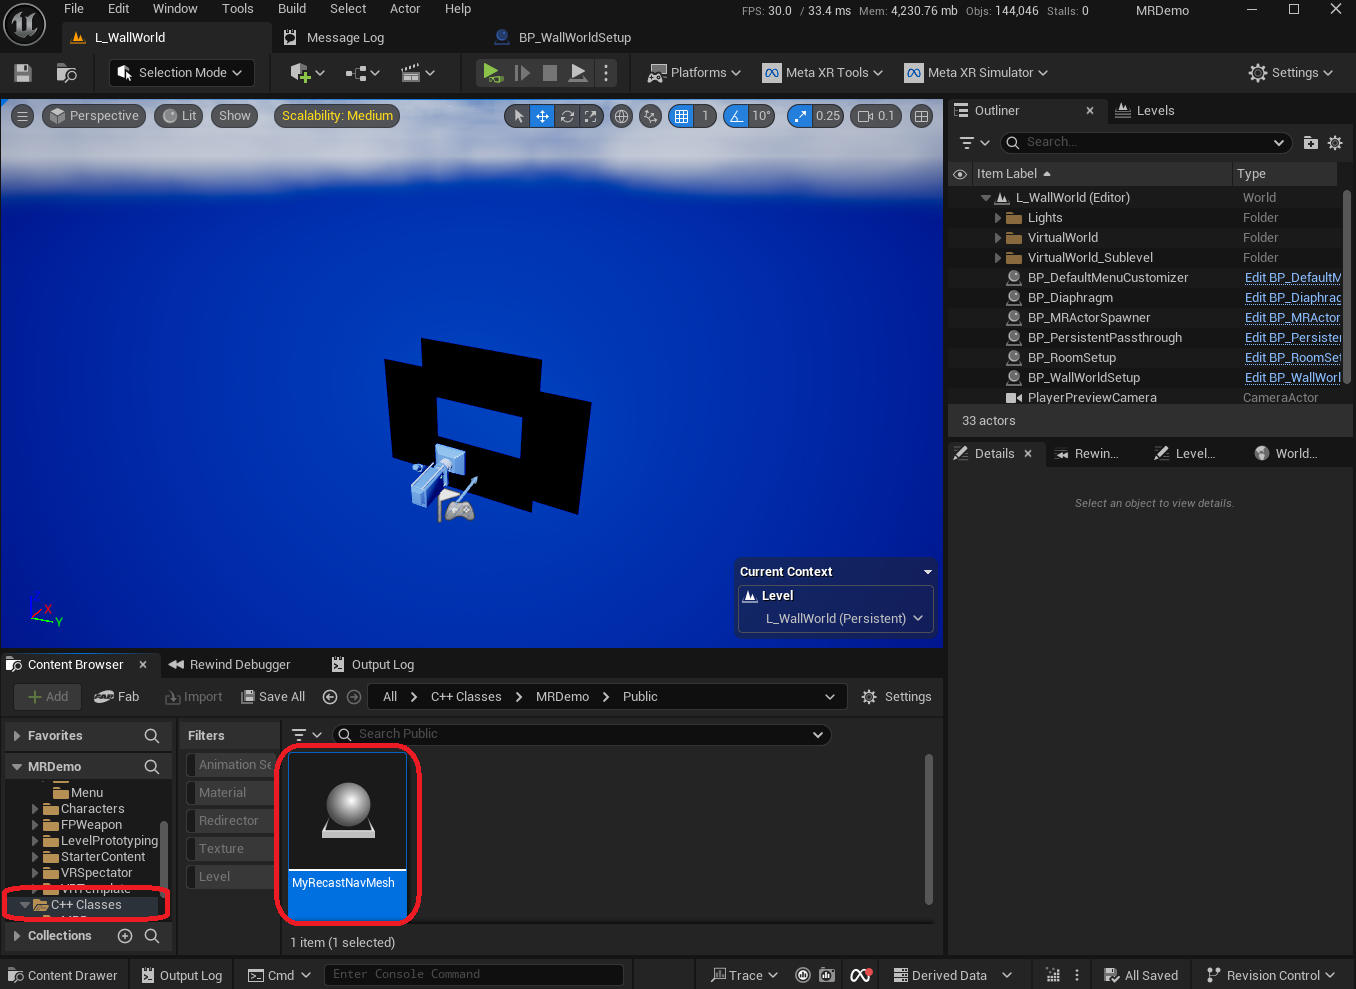Toggle the Outliner visibility eye column

[x=960, y=174]
